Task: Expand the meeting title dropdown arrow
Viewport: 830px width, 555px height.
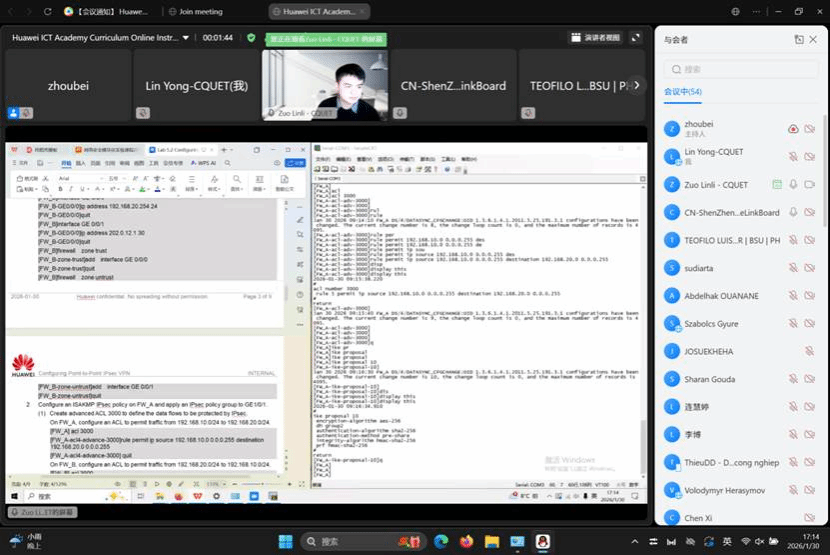Action: point(186,38)
